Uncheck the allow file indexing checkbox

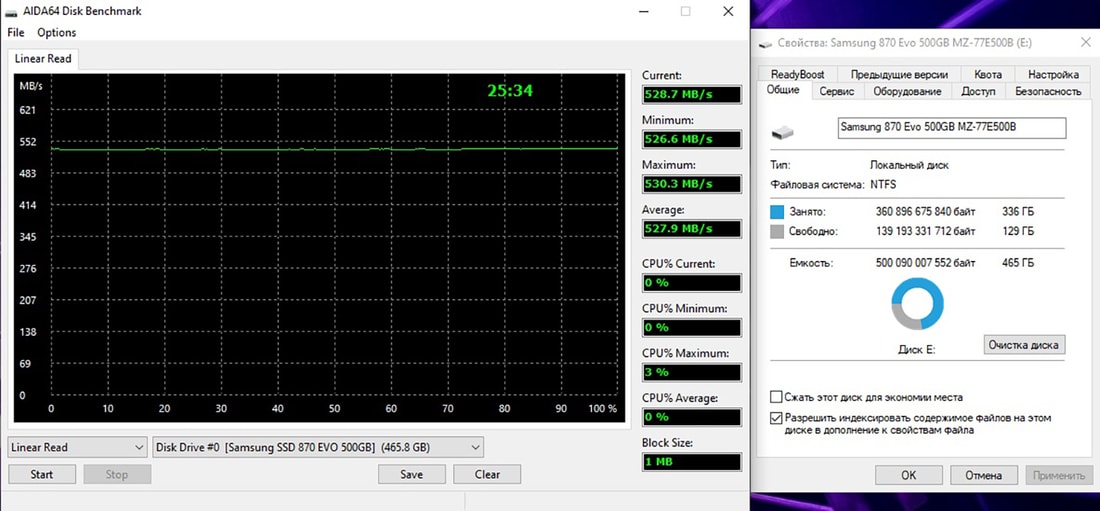(777, 418)
